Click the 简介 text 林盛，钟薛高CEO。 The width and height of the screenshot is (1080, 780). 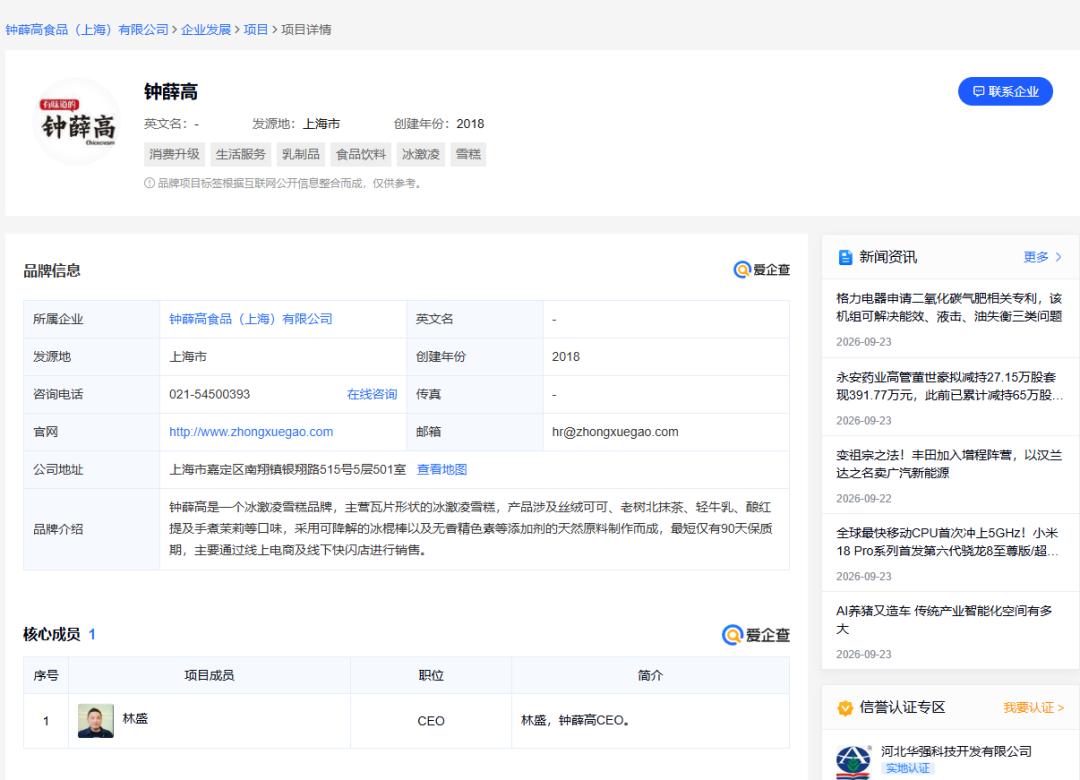pyautogui.click(x=575, y=721)
